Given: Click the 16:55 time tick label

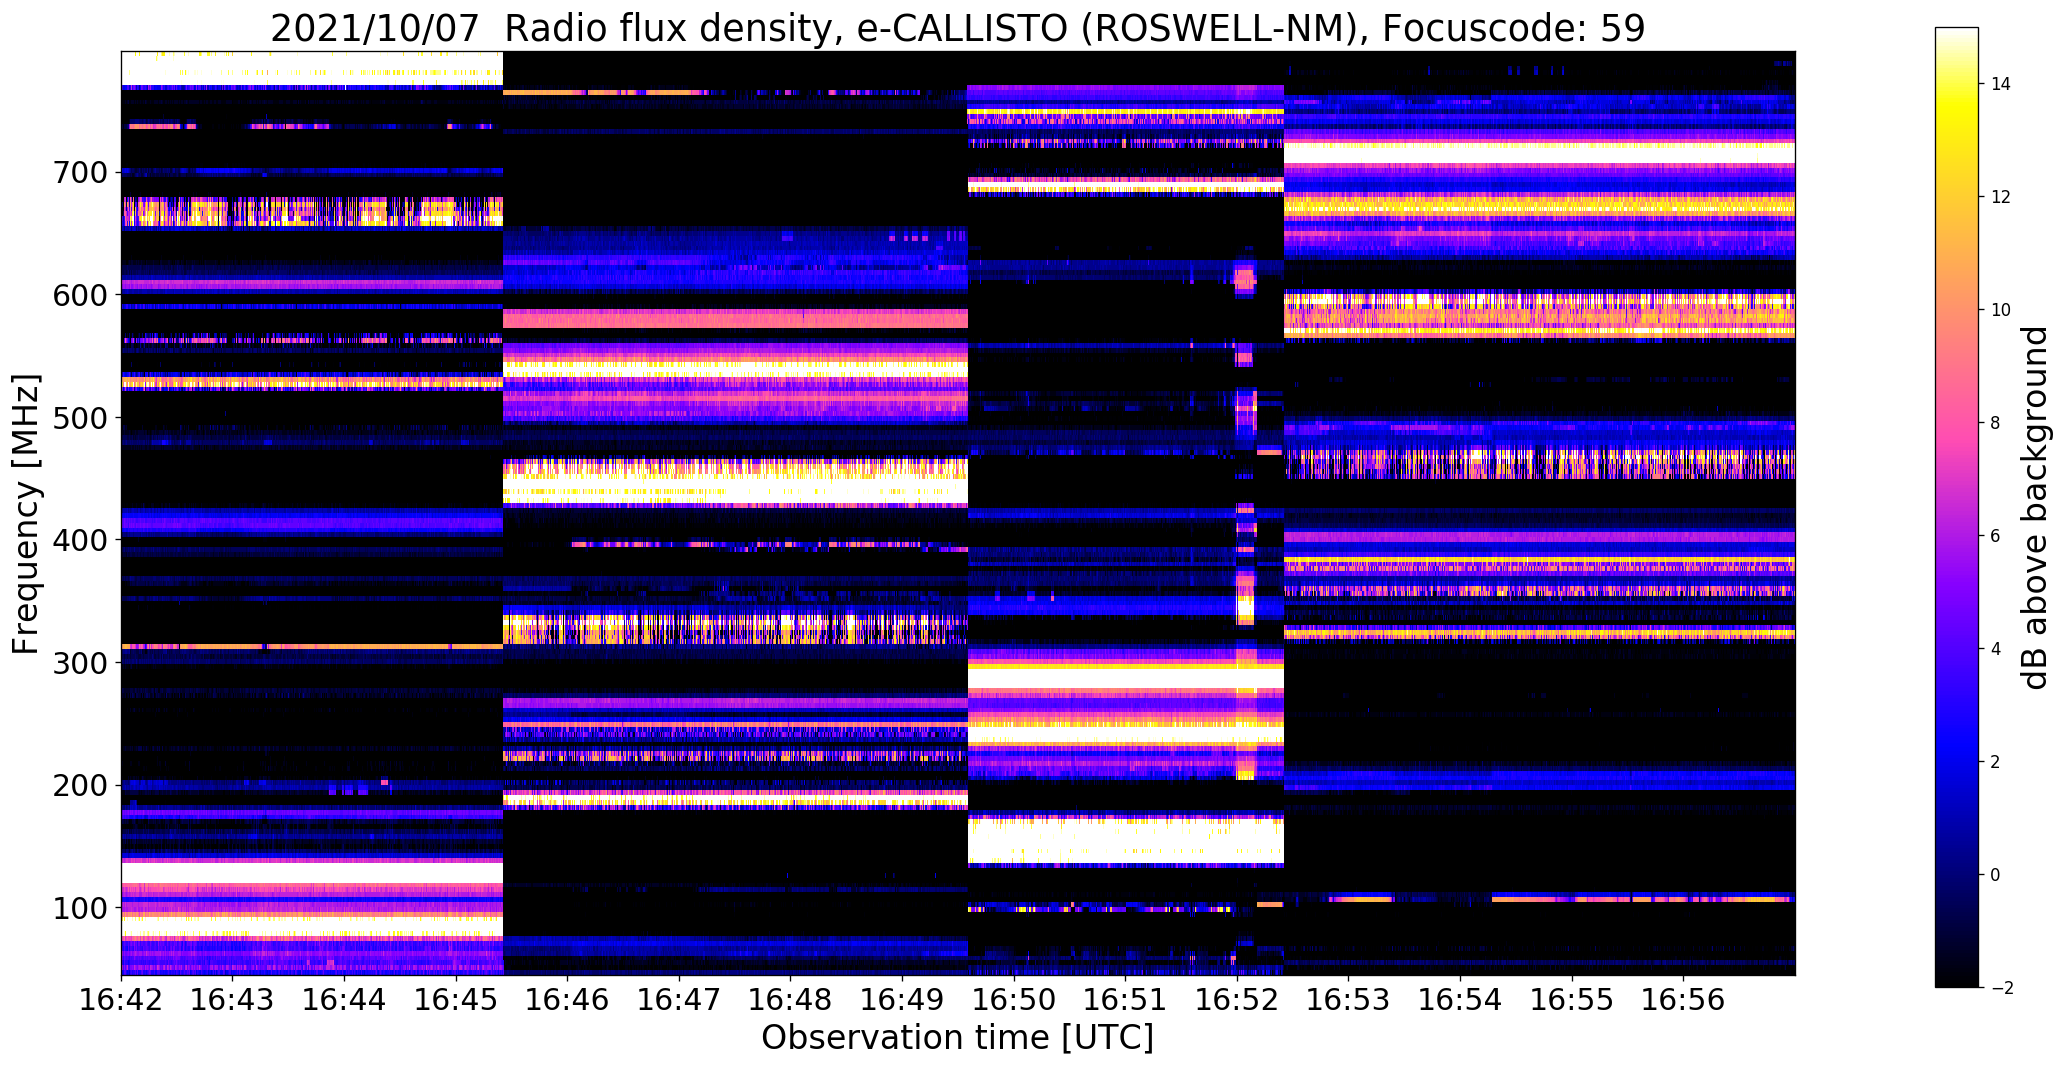Looking at the screenshot, I should pyautogui.click(x=1572, y=999).
